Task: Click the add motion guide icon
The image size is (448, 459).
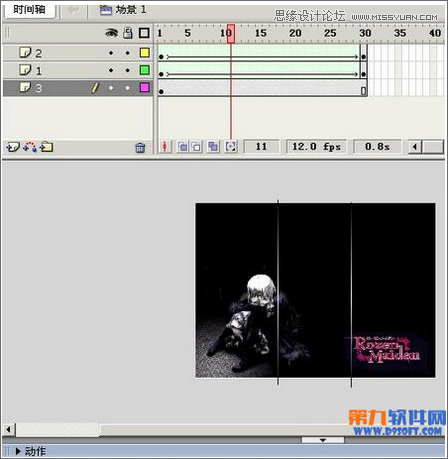Action: pos(30,147)
